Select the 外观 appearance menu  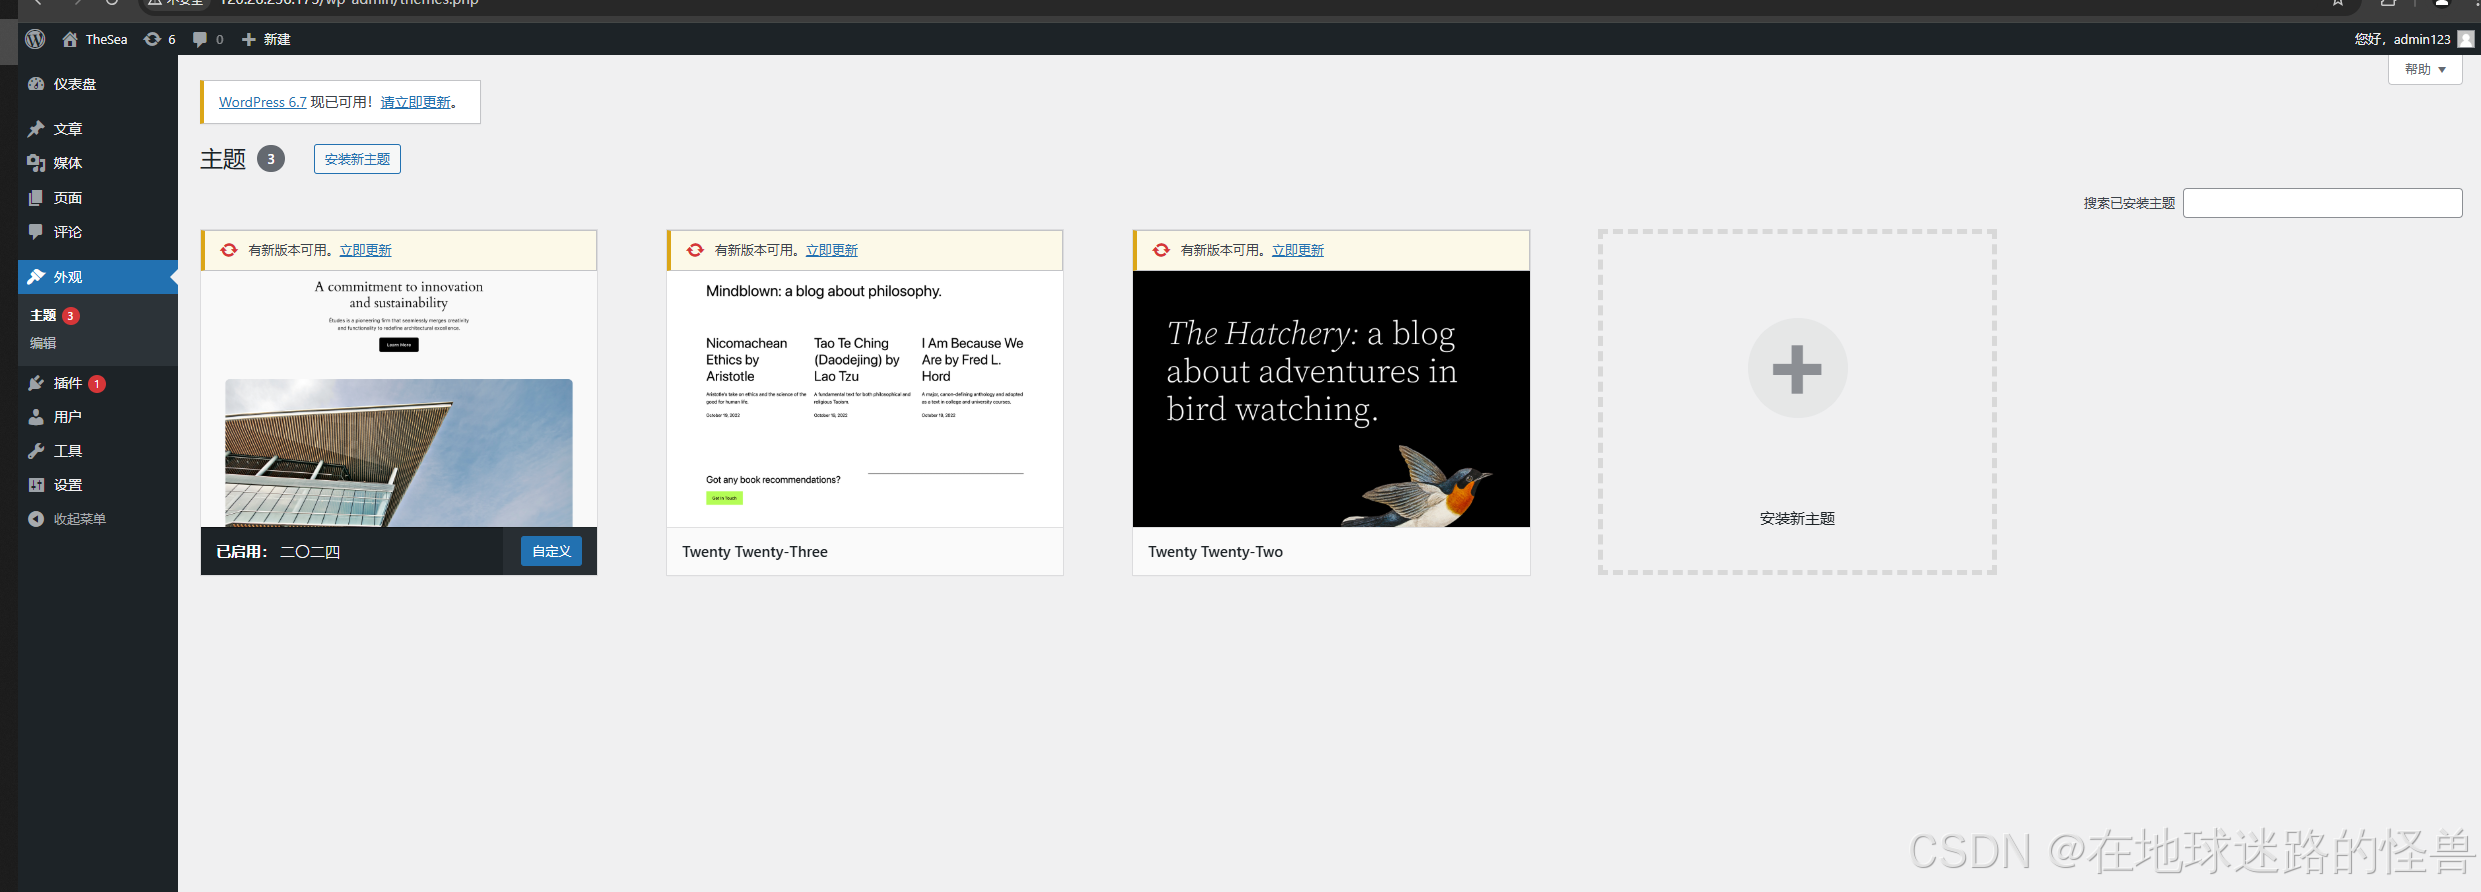click(x=97, y=277)
